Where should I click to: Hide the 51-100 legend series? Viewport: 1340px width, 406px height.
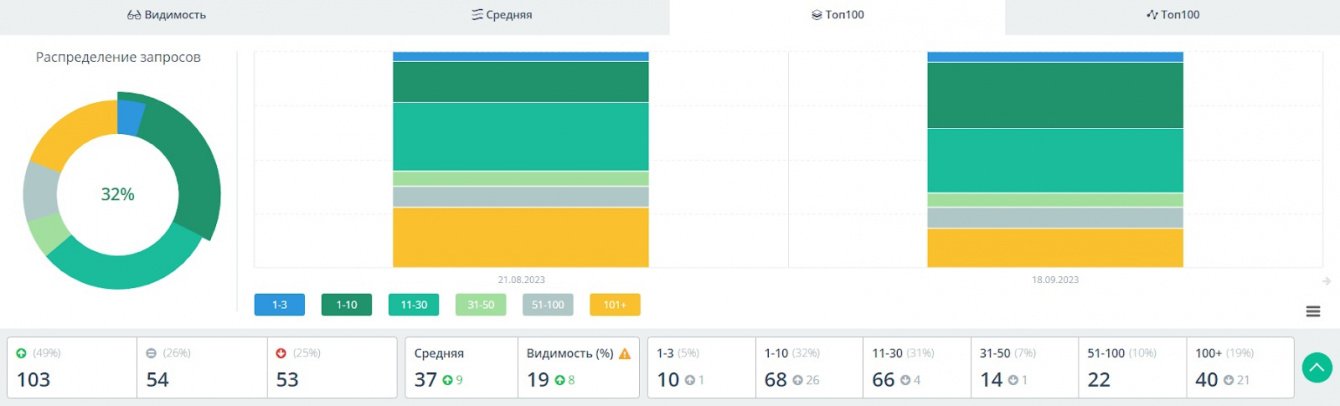click(548, 305)
